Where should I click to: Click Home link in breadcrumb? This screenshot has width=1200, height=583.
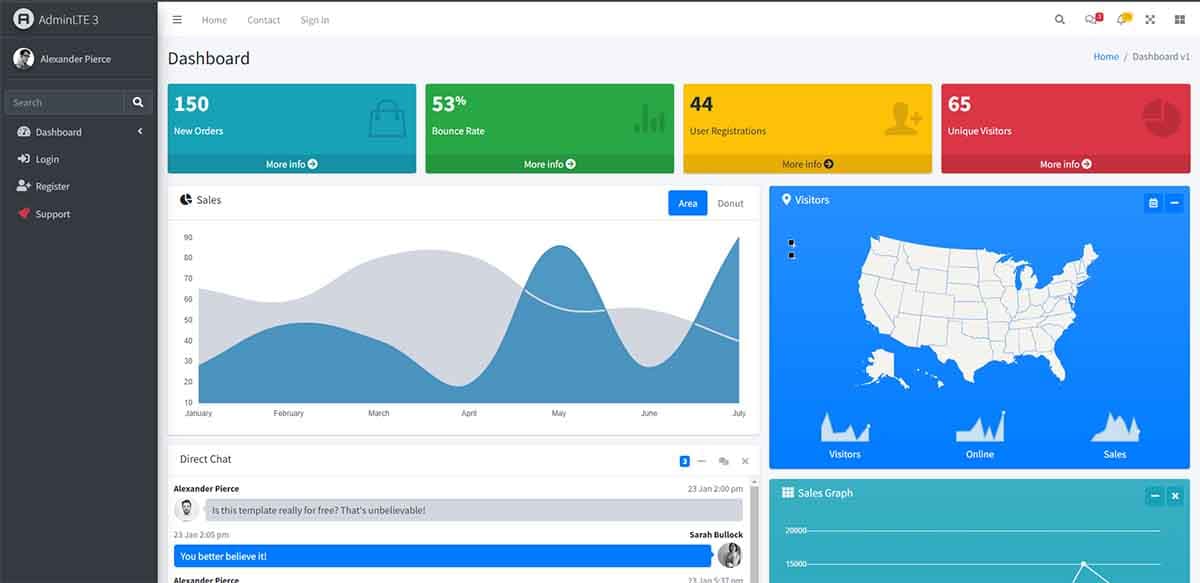click(1106, 57)
